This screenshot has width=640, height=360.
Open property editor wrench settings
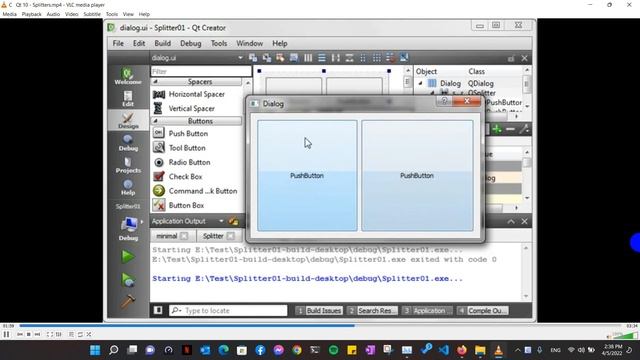(524, 129)
